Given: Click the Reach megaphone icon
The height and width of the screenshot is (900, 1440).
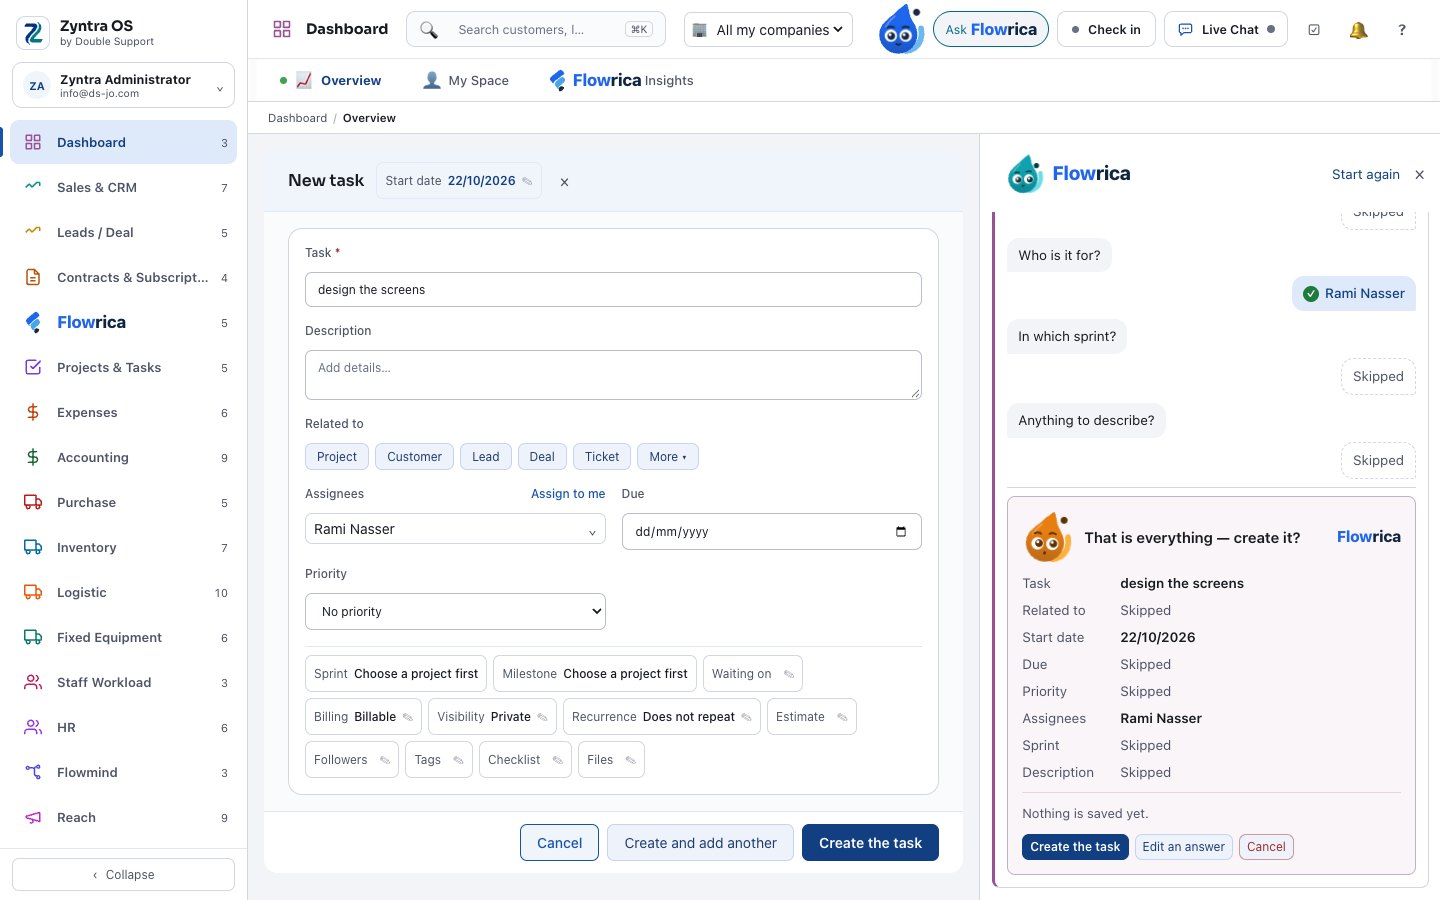Looking at the screenshot, I should pyautogui.click(x=33, y=817).
